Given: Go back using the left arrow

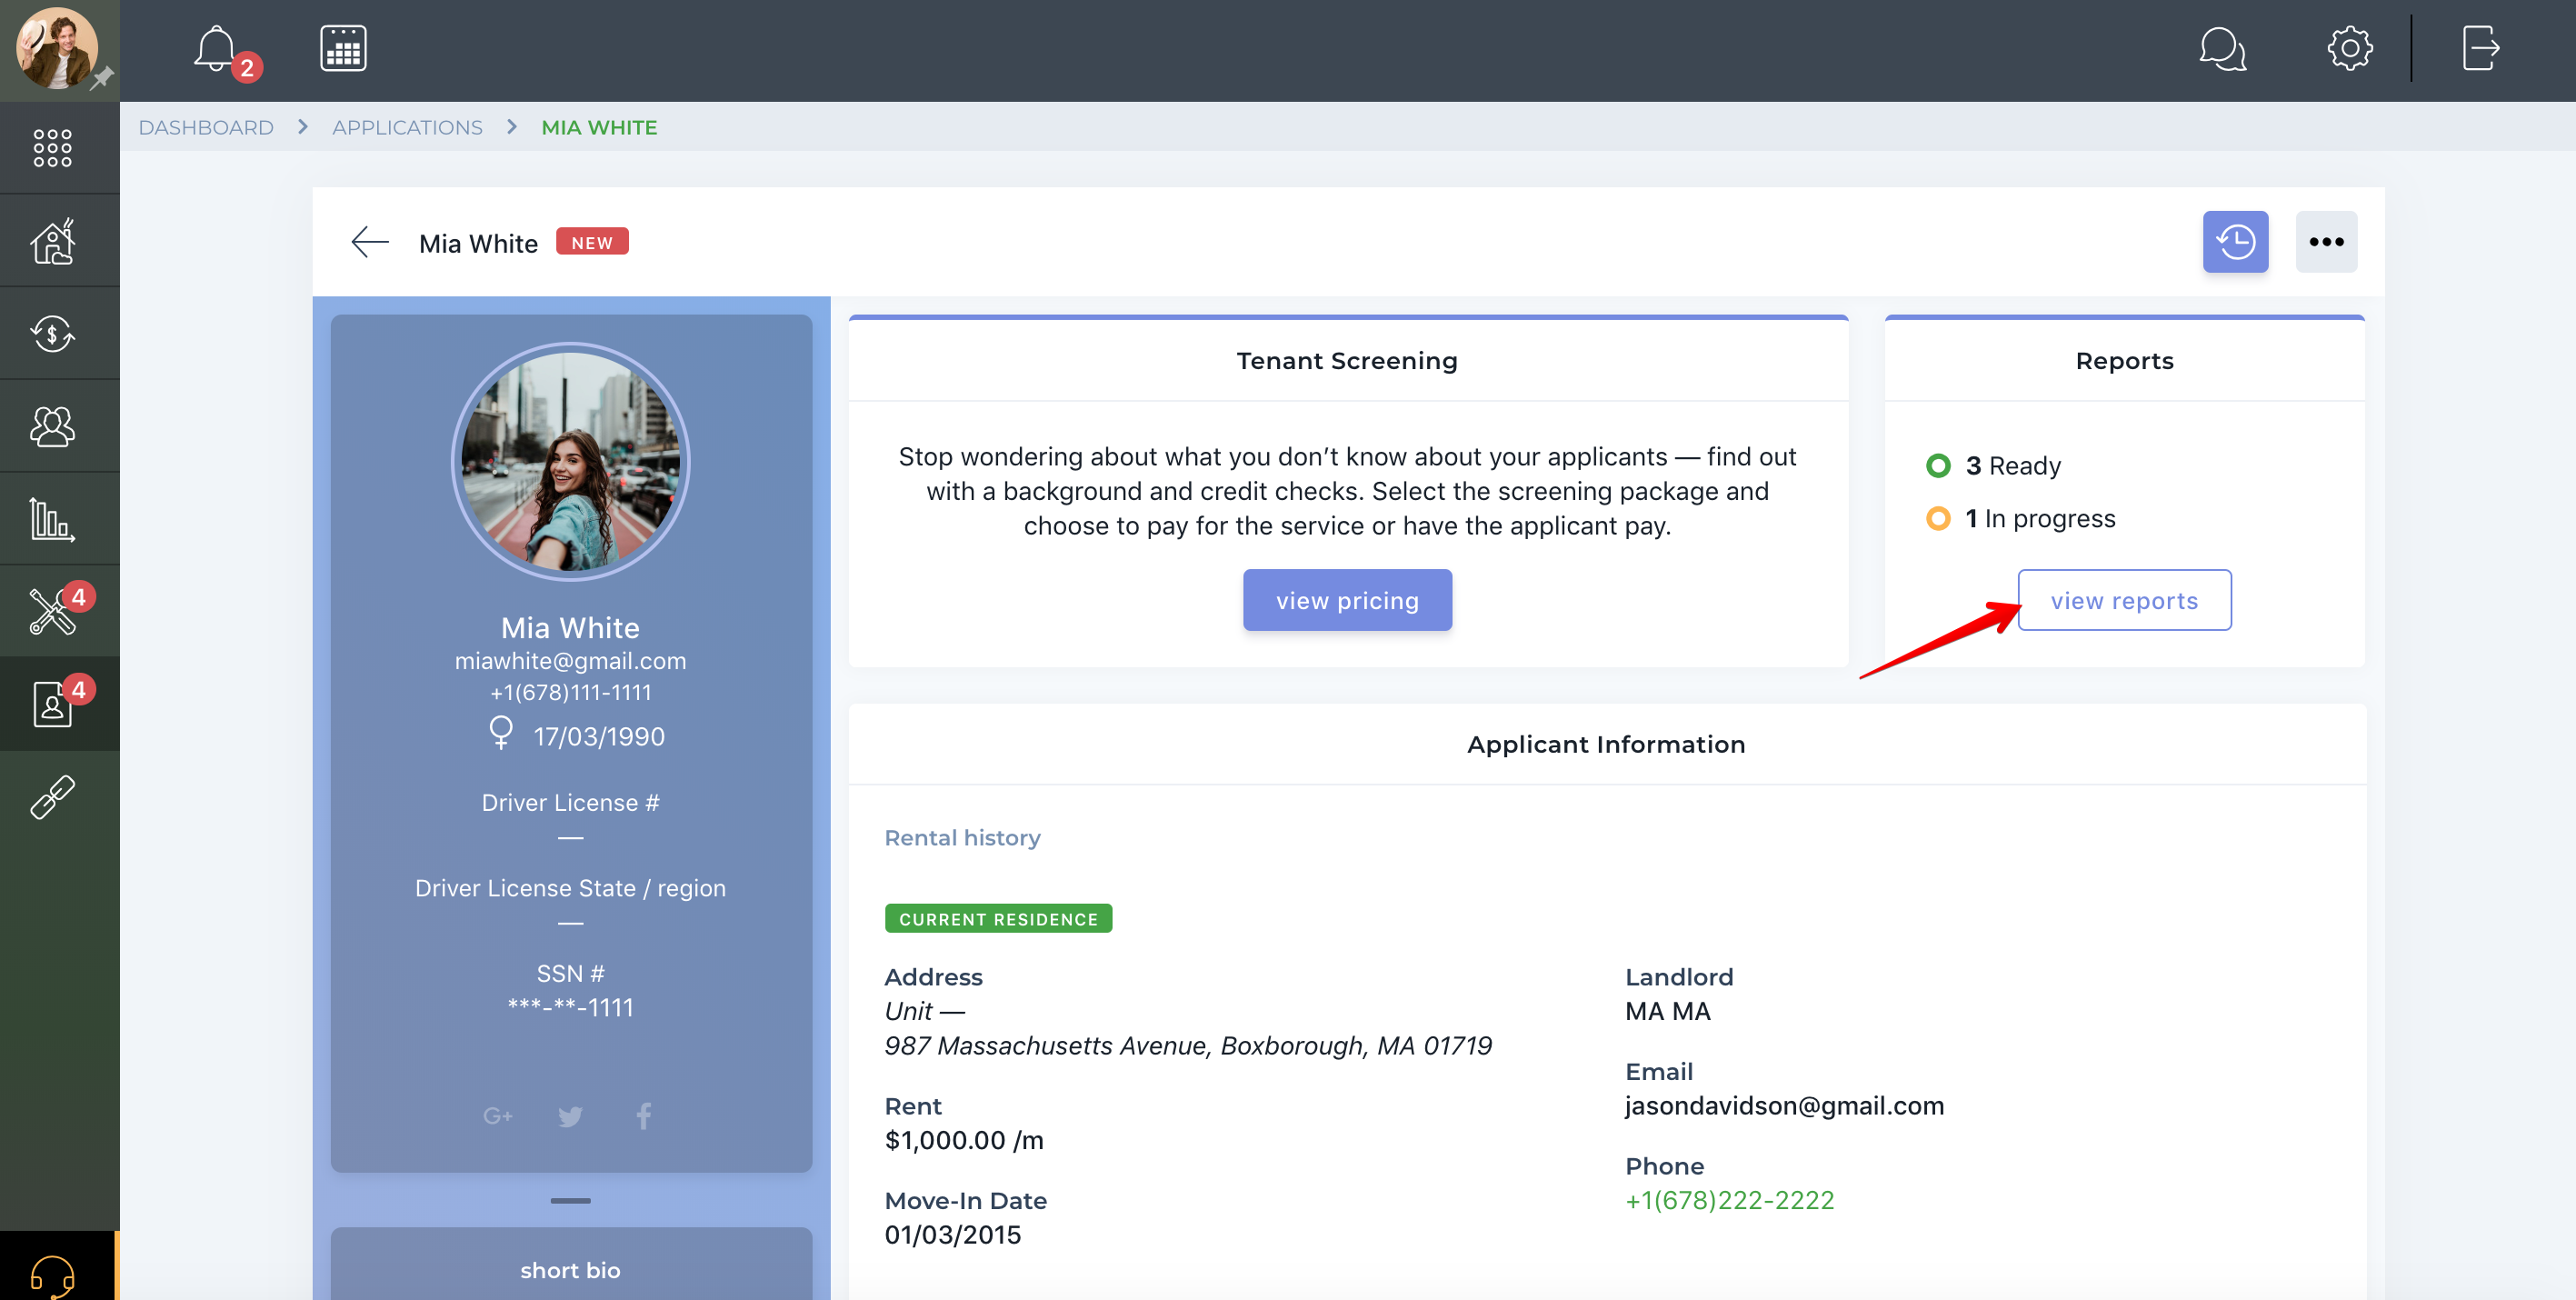Looking at the screenshot, I should [369, 242].
